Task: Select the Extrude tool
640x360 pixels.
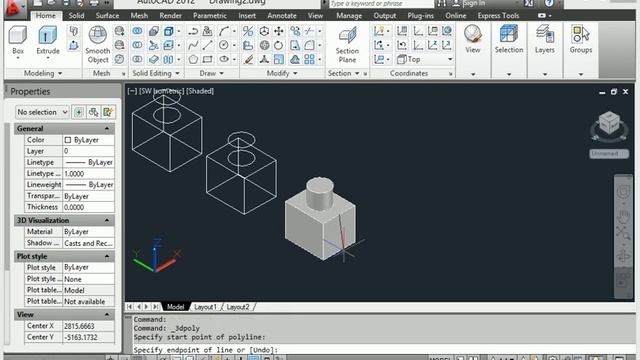Action: 48,41
